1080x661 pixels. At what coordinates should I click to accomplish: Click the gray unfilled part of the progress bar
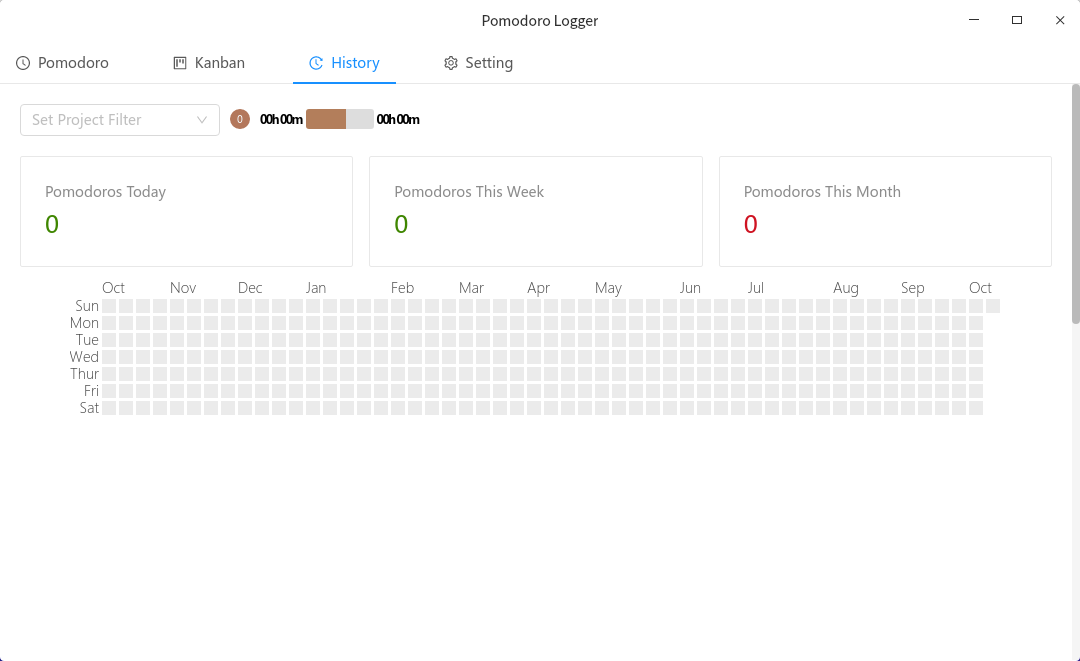tap(360, 119)
